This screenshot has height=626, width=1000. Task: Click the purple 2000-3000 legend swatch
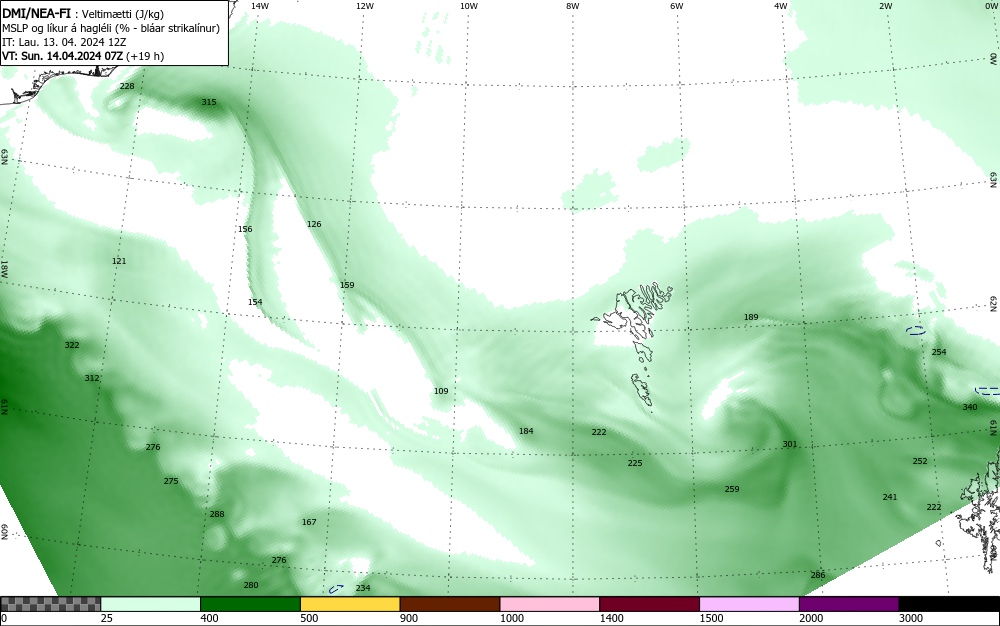click(x=849, y=604)
